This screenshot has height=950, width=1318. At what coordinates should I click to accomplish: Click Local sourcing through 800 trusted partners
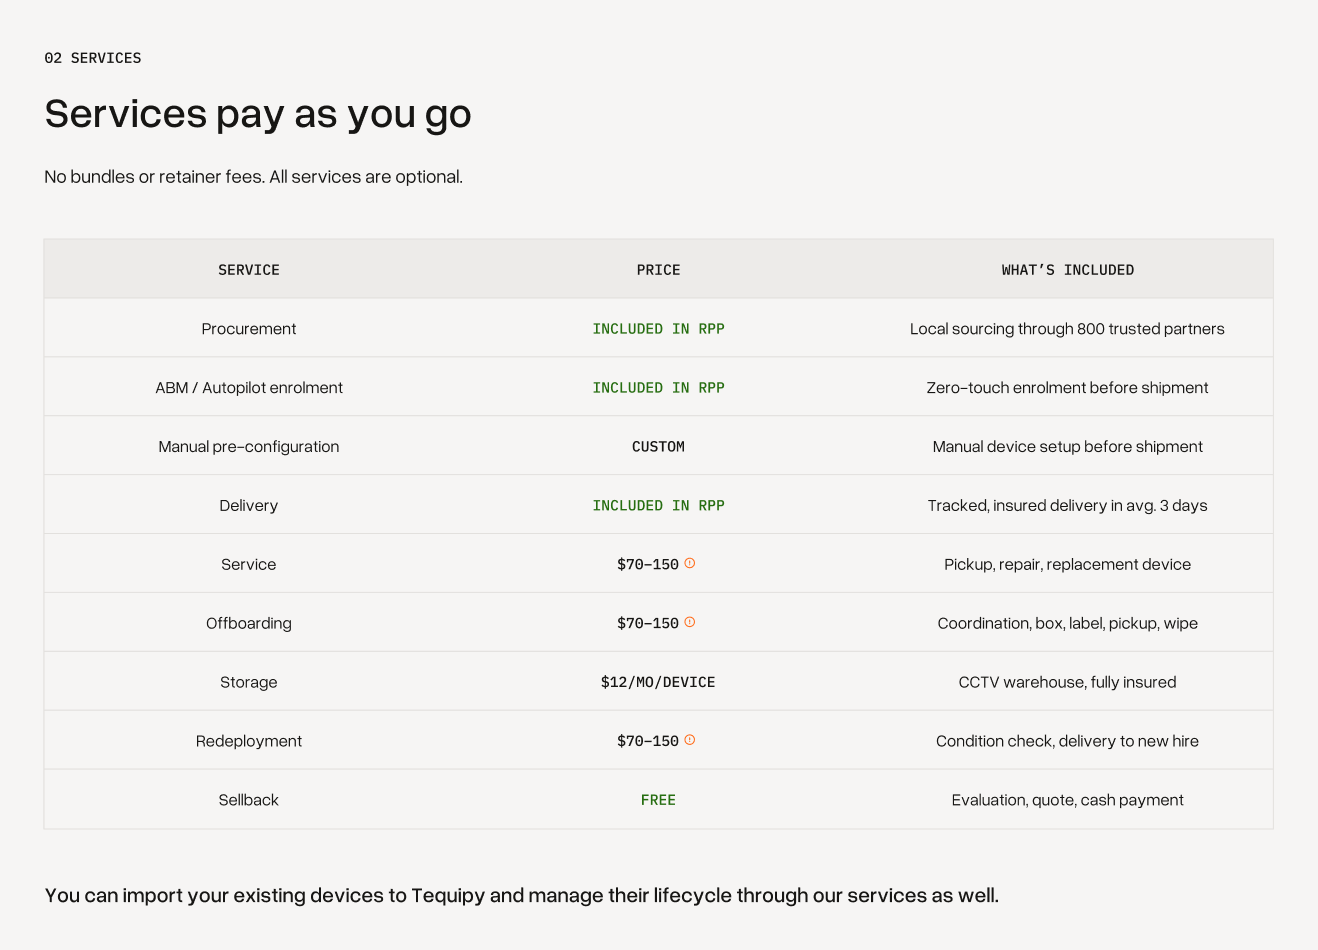tap(1068, 329)
